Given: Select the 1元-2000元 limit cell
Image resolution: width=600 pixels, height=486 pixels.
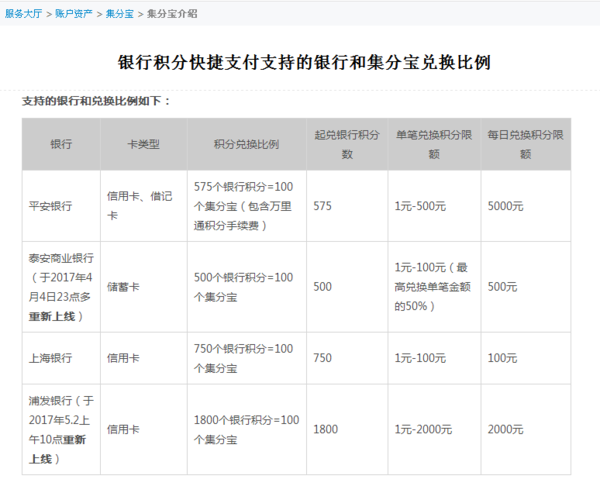Looking at the screenshot, I should click(434, 429).
